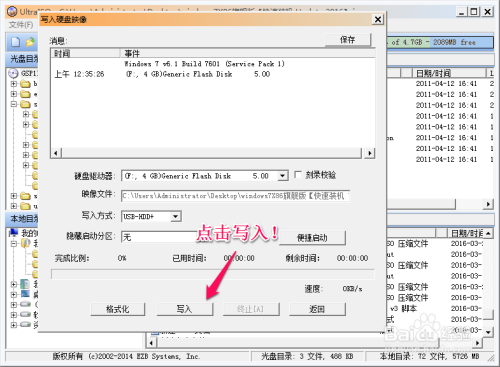Open the 隐藏启动分区 dropdown showing 无
Screen dimensions: 500x367
coord(160,237)
